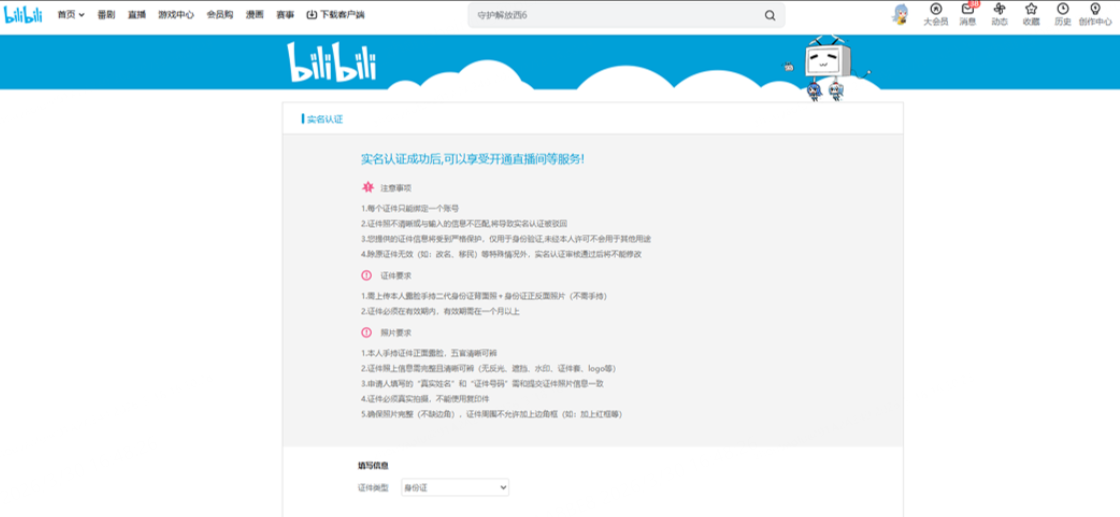Open the 首页 dropdown menu

coord(71,15)
